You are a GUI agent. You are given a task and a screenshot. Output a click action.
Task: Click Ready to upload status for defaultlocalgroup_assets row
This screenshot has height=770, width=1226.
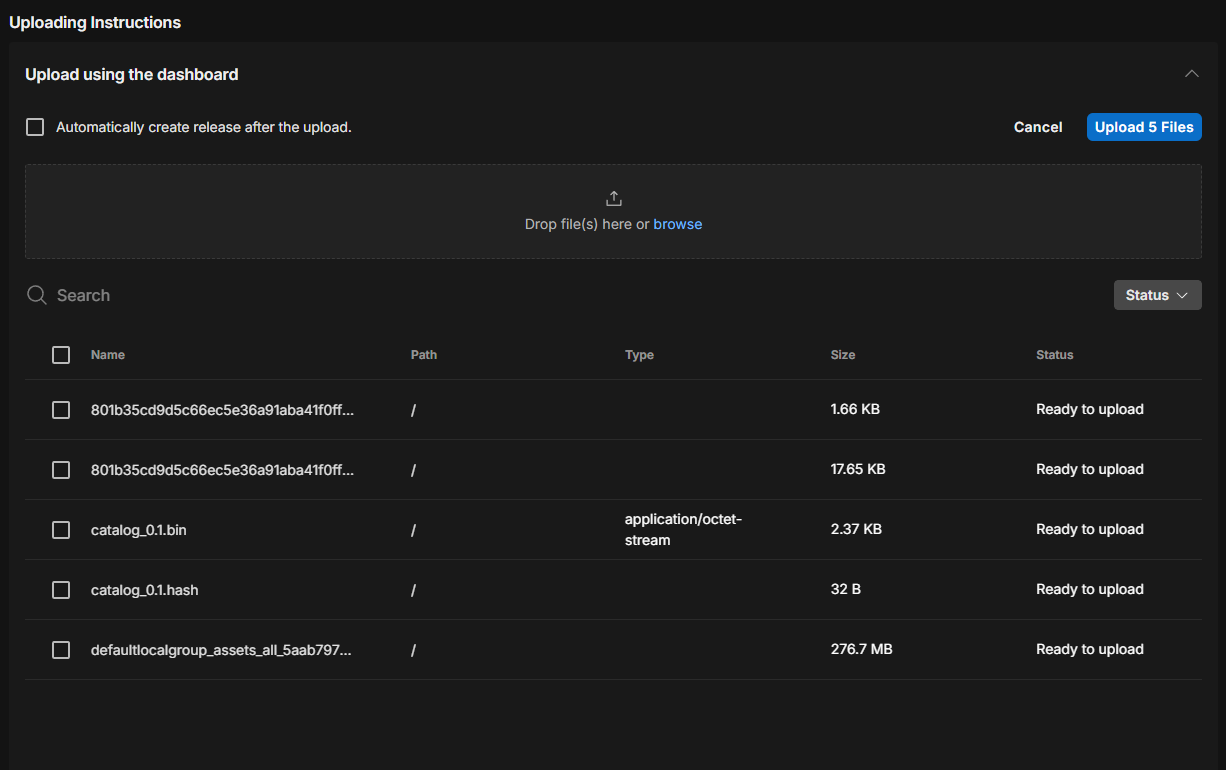(1090, 649)
